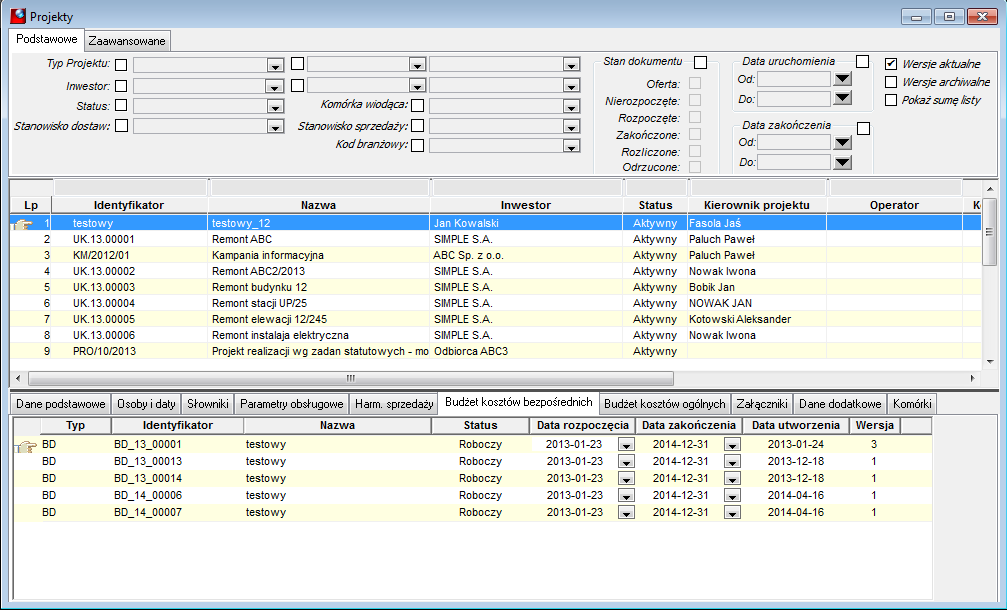Open the Stanowisko dostaw dropdown
This screenshot has width=1007, height=610.
[x=275, y=126]
